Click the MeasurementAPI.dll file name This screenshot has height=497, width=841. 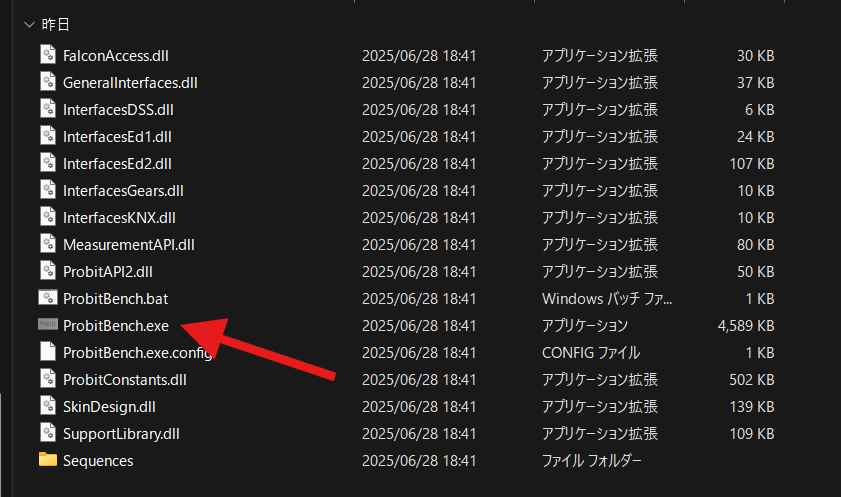tap(129, 245)
